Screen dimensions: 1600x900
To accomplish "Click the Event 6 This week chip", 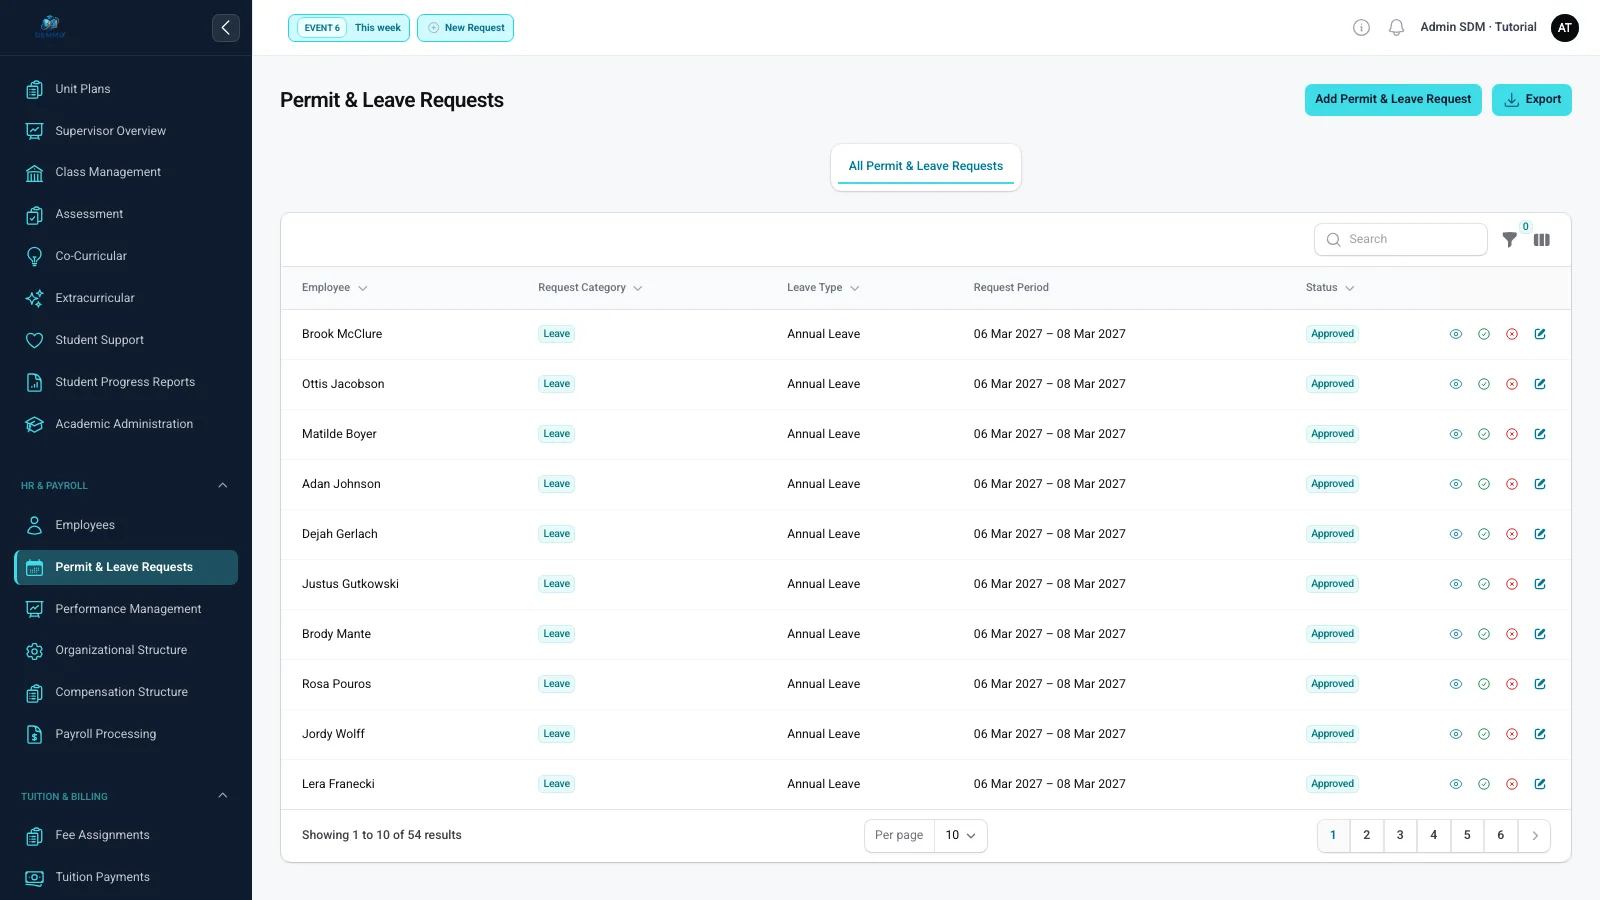I will point(349,28).
